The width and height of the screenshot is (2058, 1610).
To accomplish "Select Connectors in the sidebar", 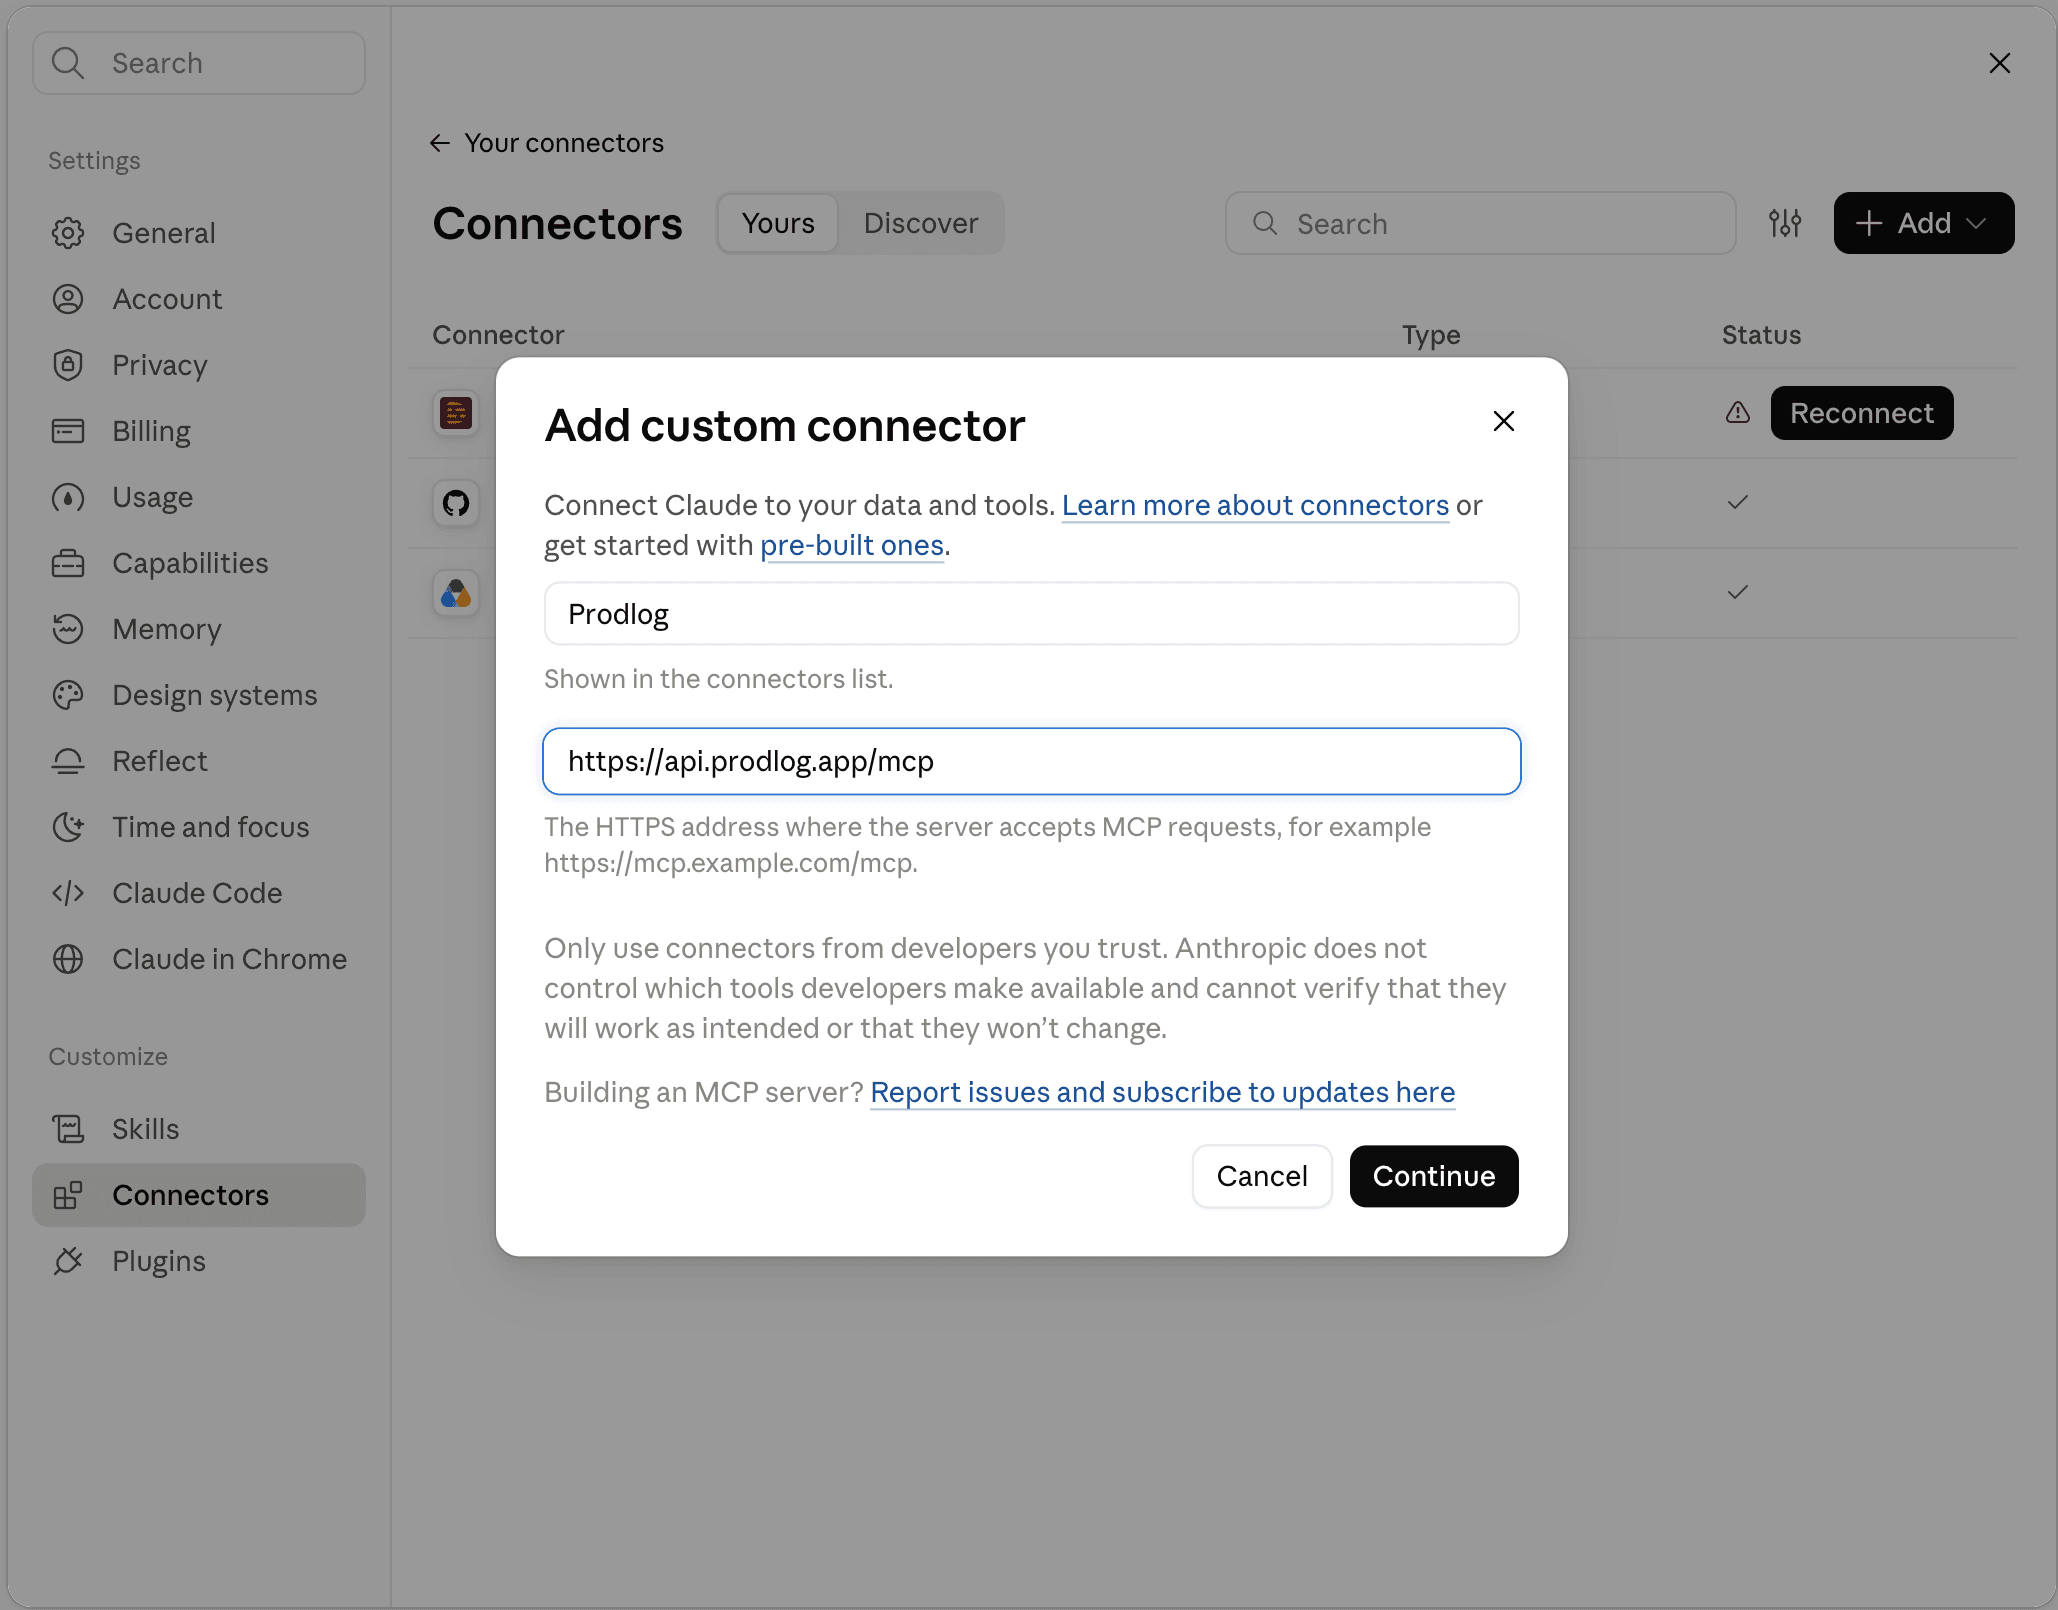I will [199, 1195].
